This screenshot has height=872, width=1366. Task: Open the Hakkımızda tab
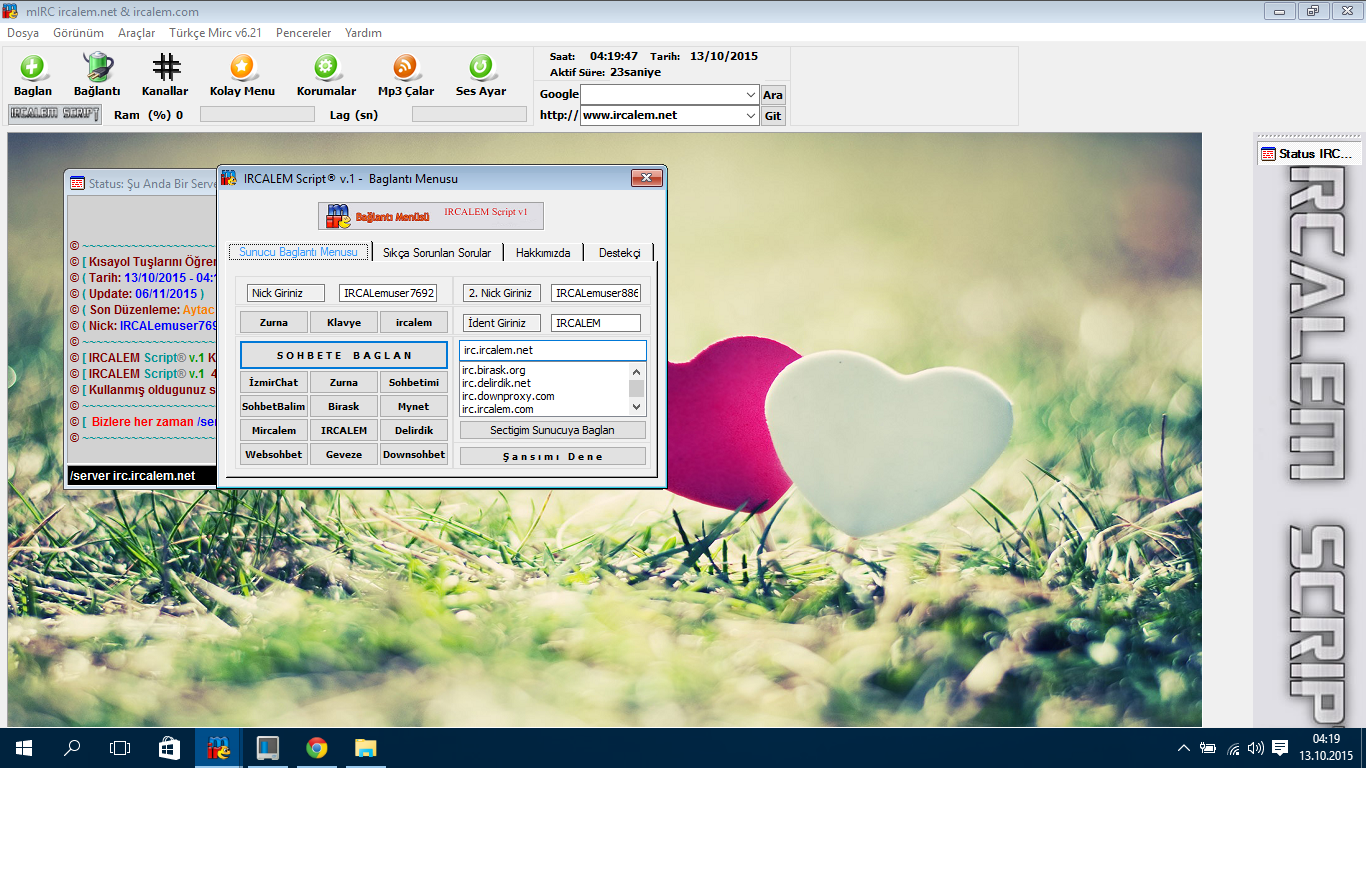543,253
